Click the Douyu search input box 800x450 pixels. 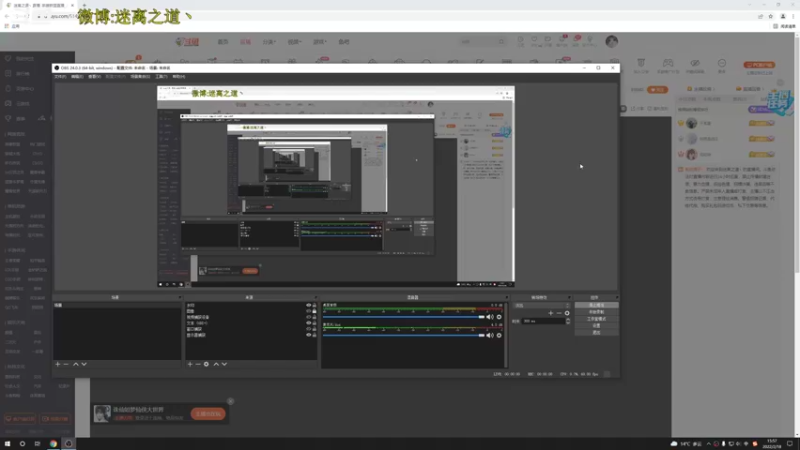coord(478,42)
